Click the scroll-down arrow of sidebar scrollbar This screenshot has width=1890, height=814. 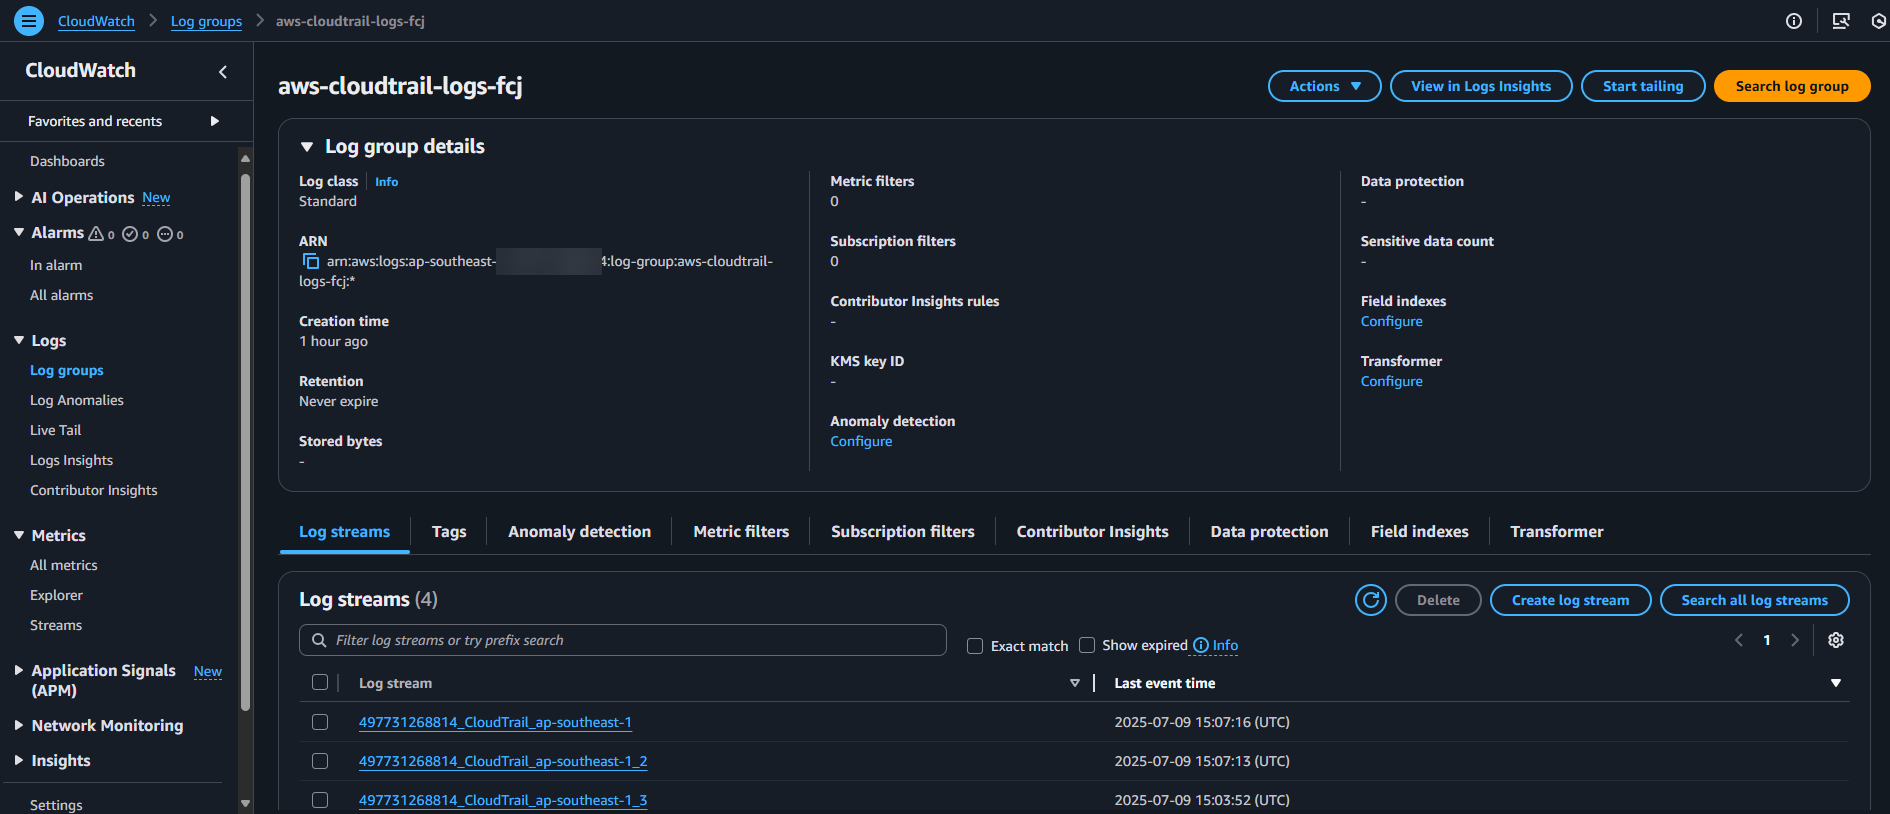(x=245, y=803)
